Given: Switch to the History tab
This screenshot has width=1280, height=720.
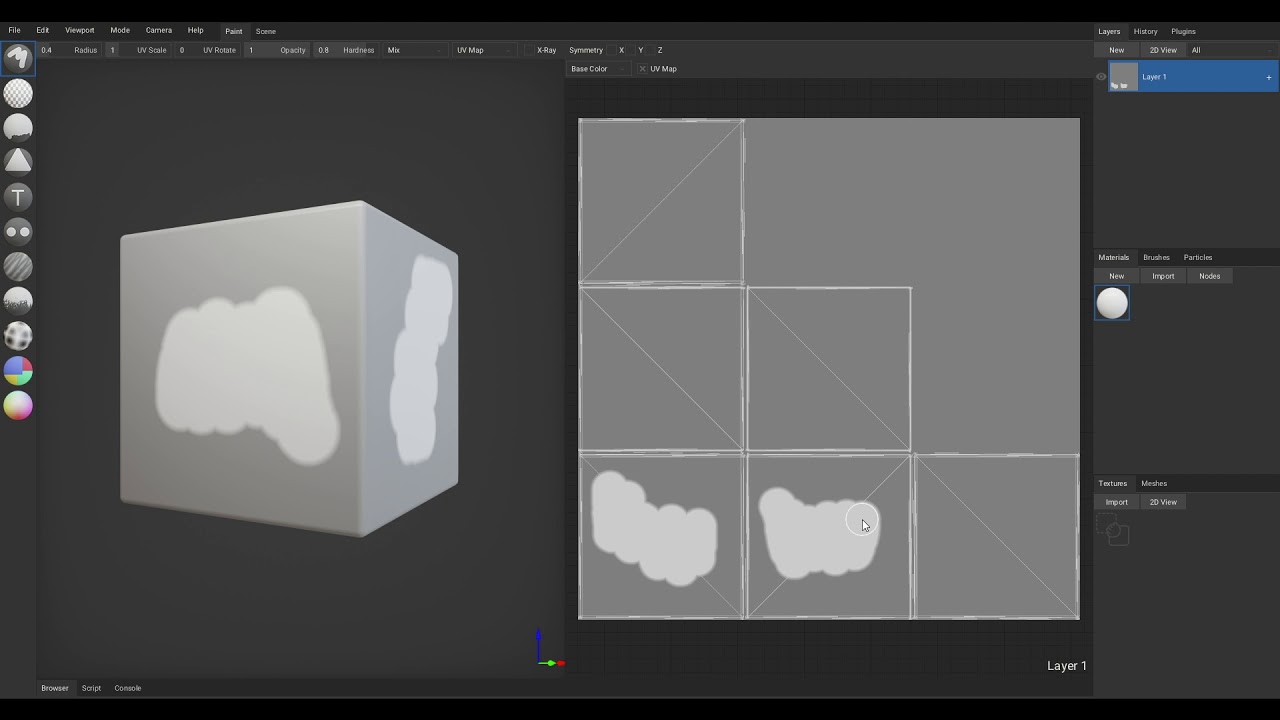Looking at the screenshot, I should click(x=1145, y=31).
